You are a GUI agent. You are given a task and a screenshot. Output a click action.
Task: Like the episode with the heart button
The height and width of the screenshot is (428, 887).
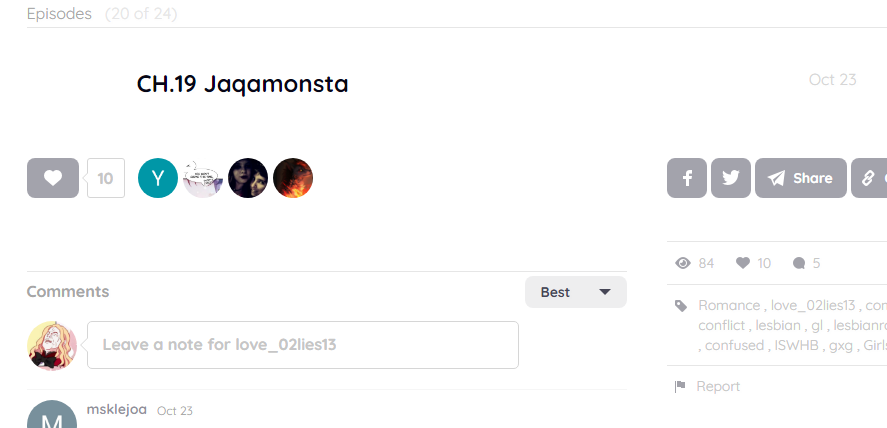coord(53,178)
